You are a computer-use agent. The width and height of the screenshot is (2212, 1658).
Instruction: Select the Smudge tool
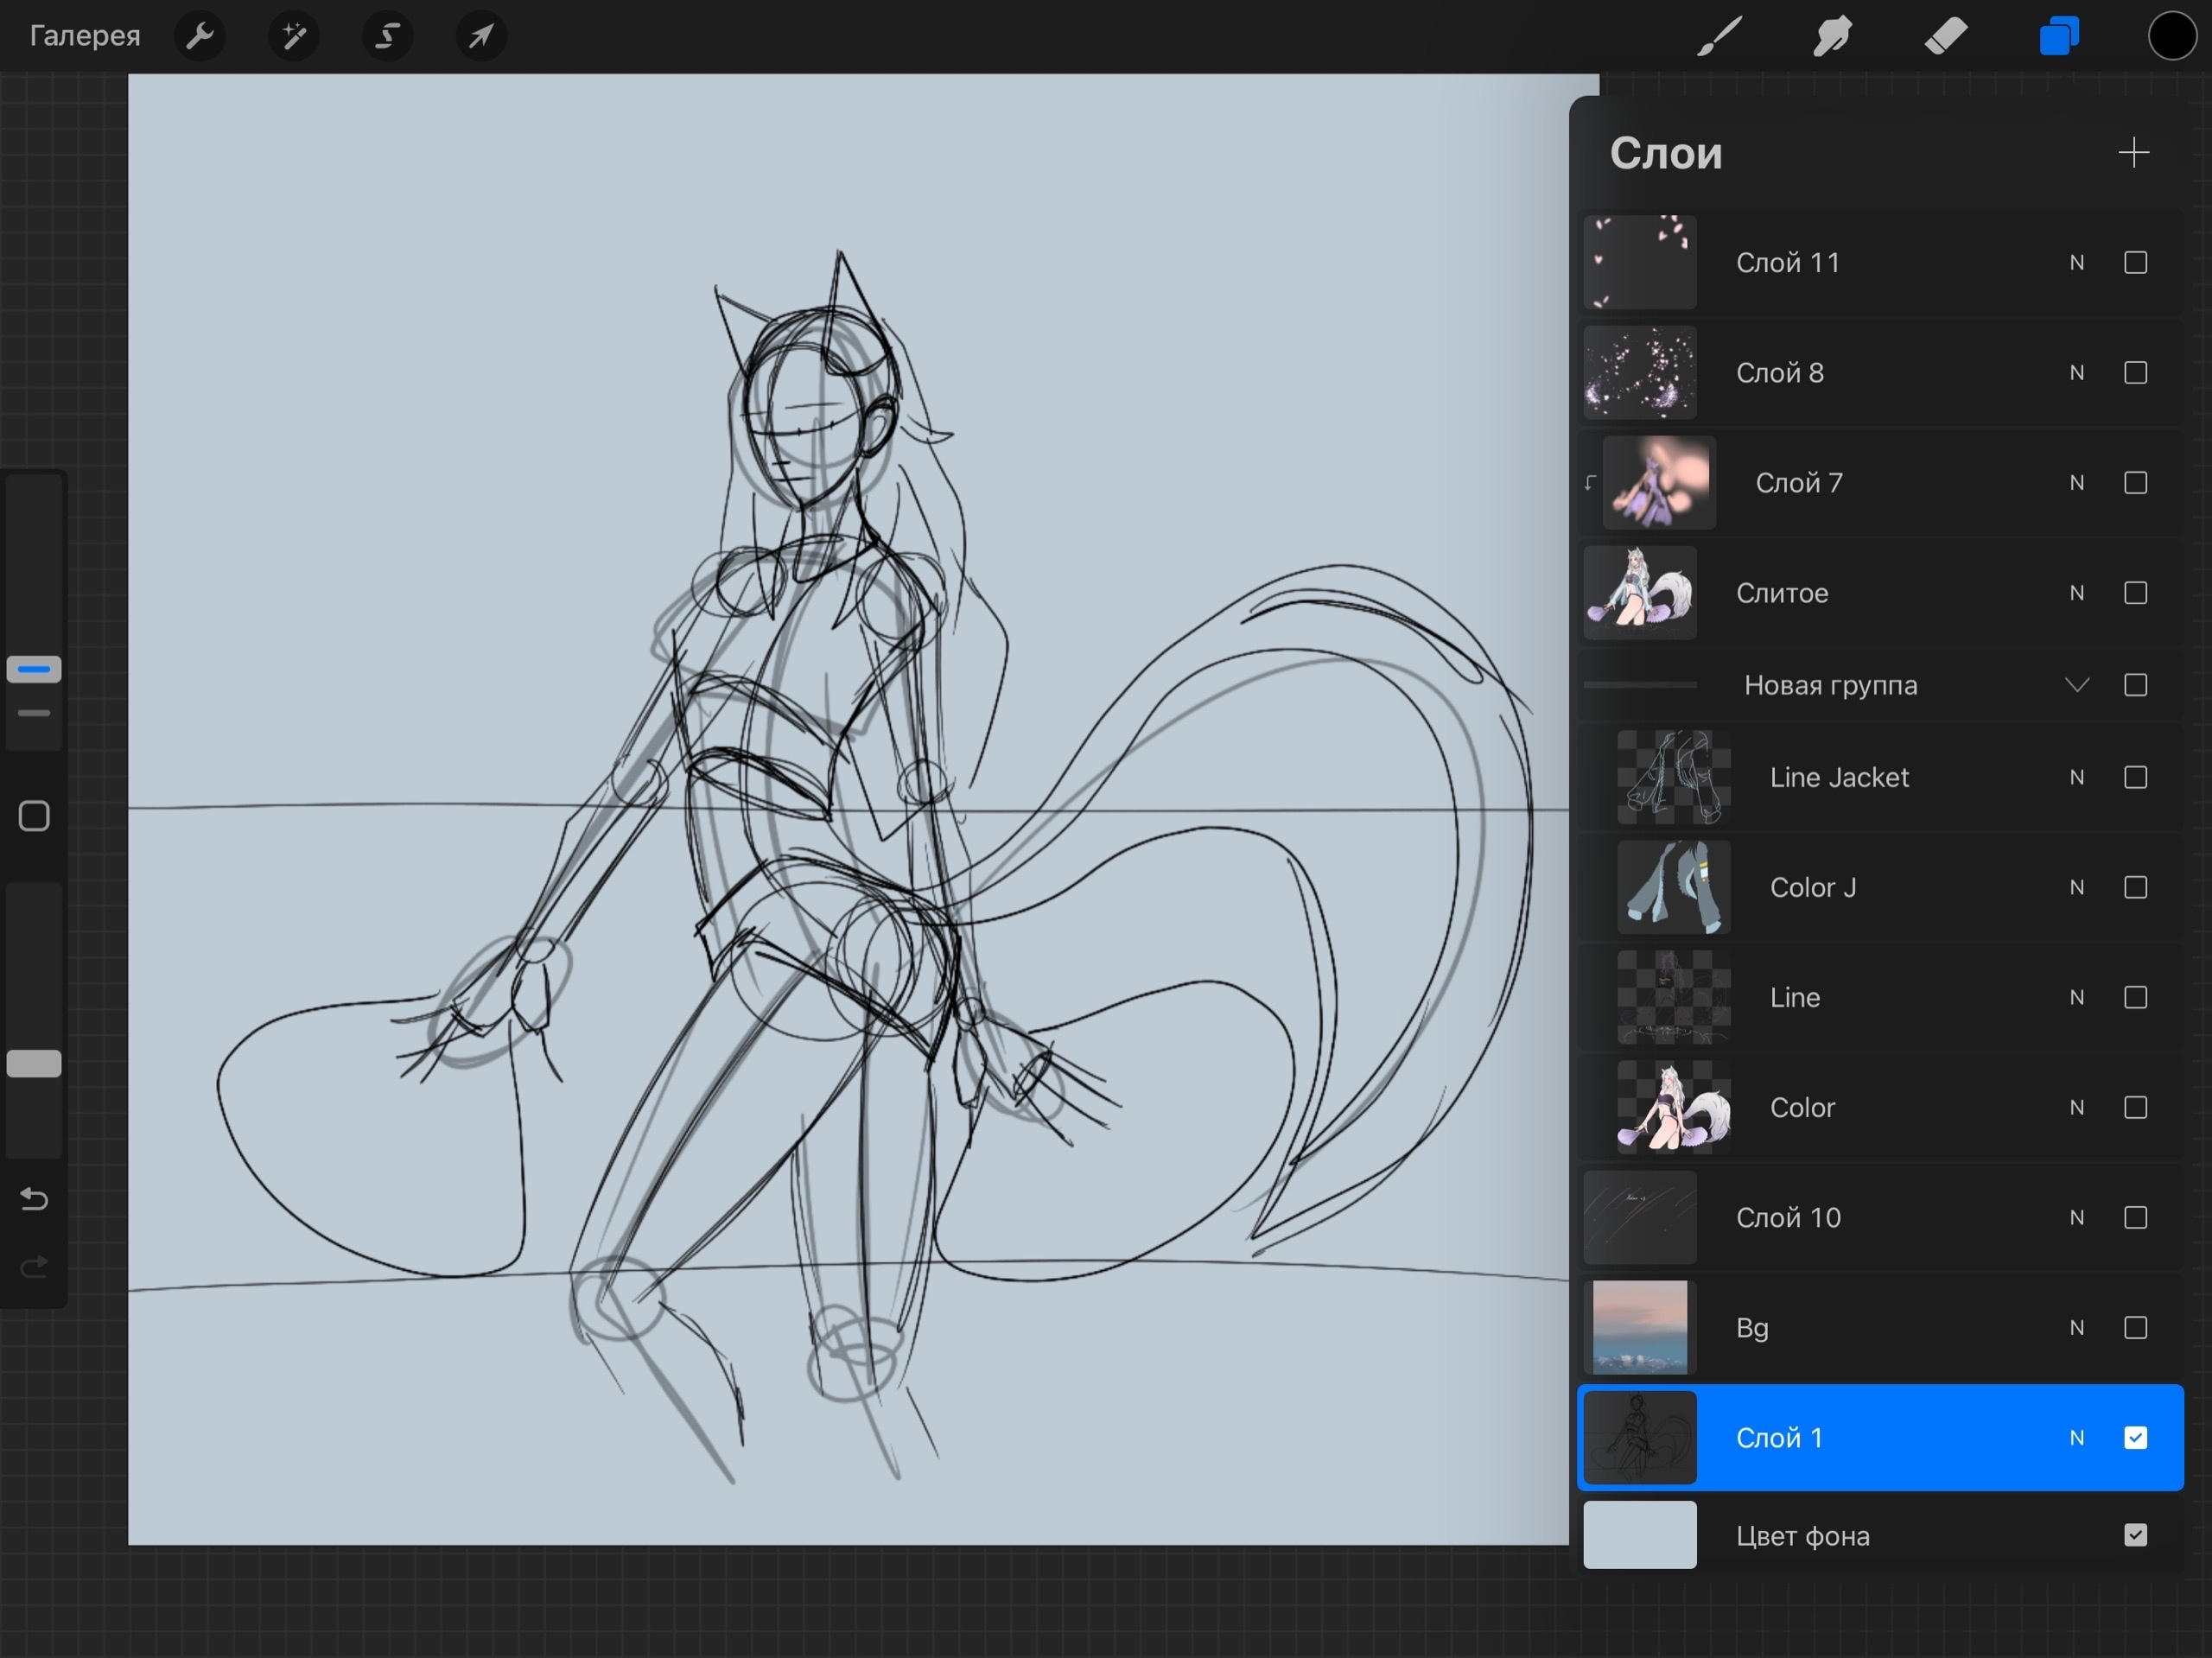(x=1832, y=37)
